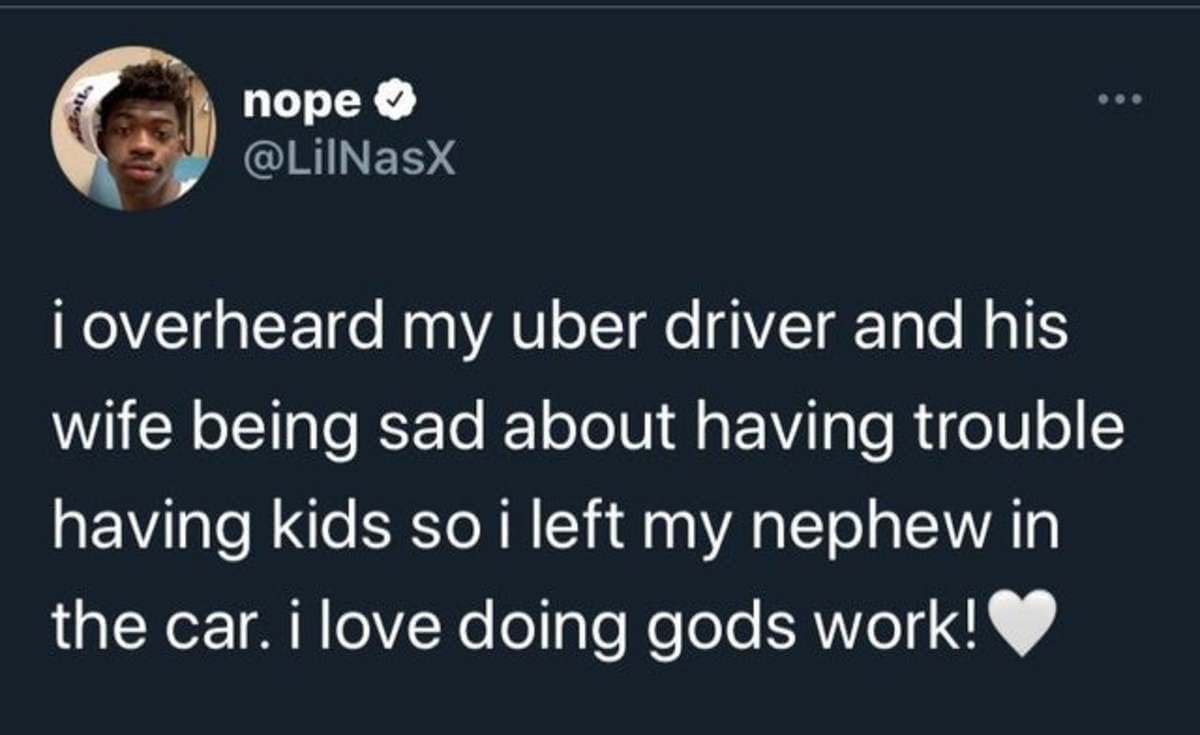This screenshot has width=1200, height=735.
Task: Open the @LilNasX handle link
Action: [x=348, y=158]
